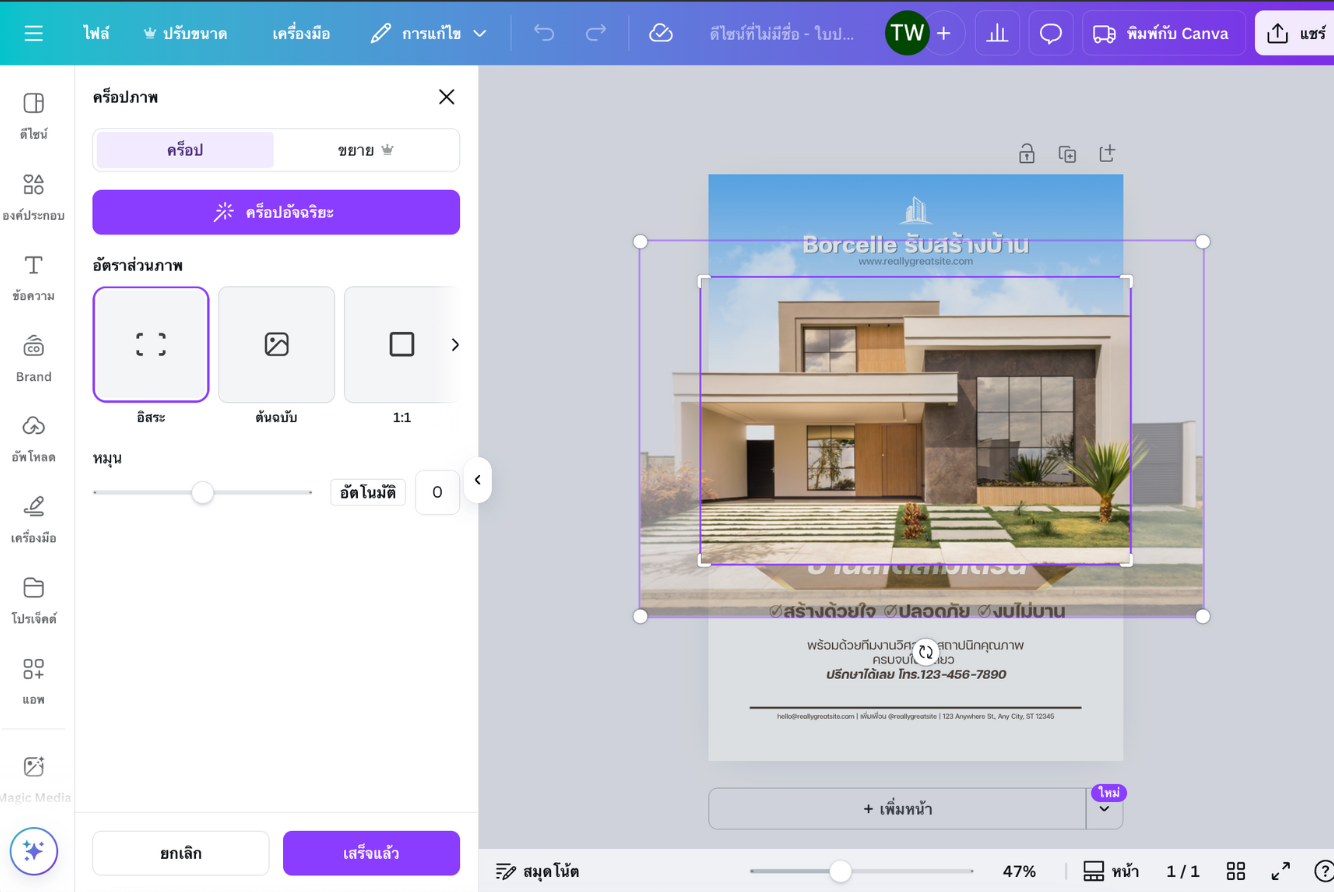Screen dimensions: 1334x892
Task: Click the แชร์ share button
Action: pos(1296,33)
